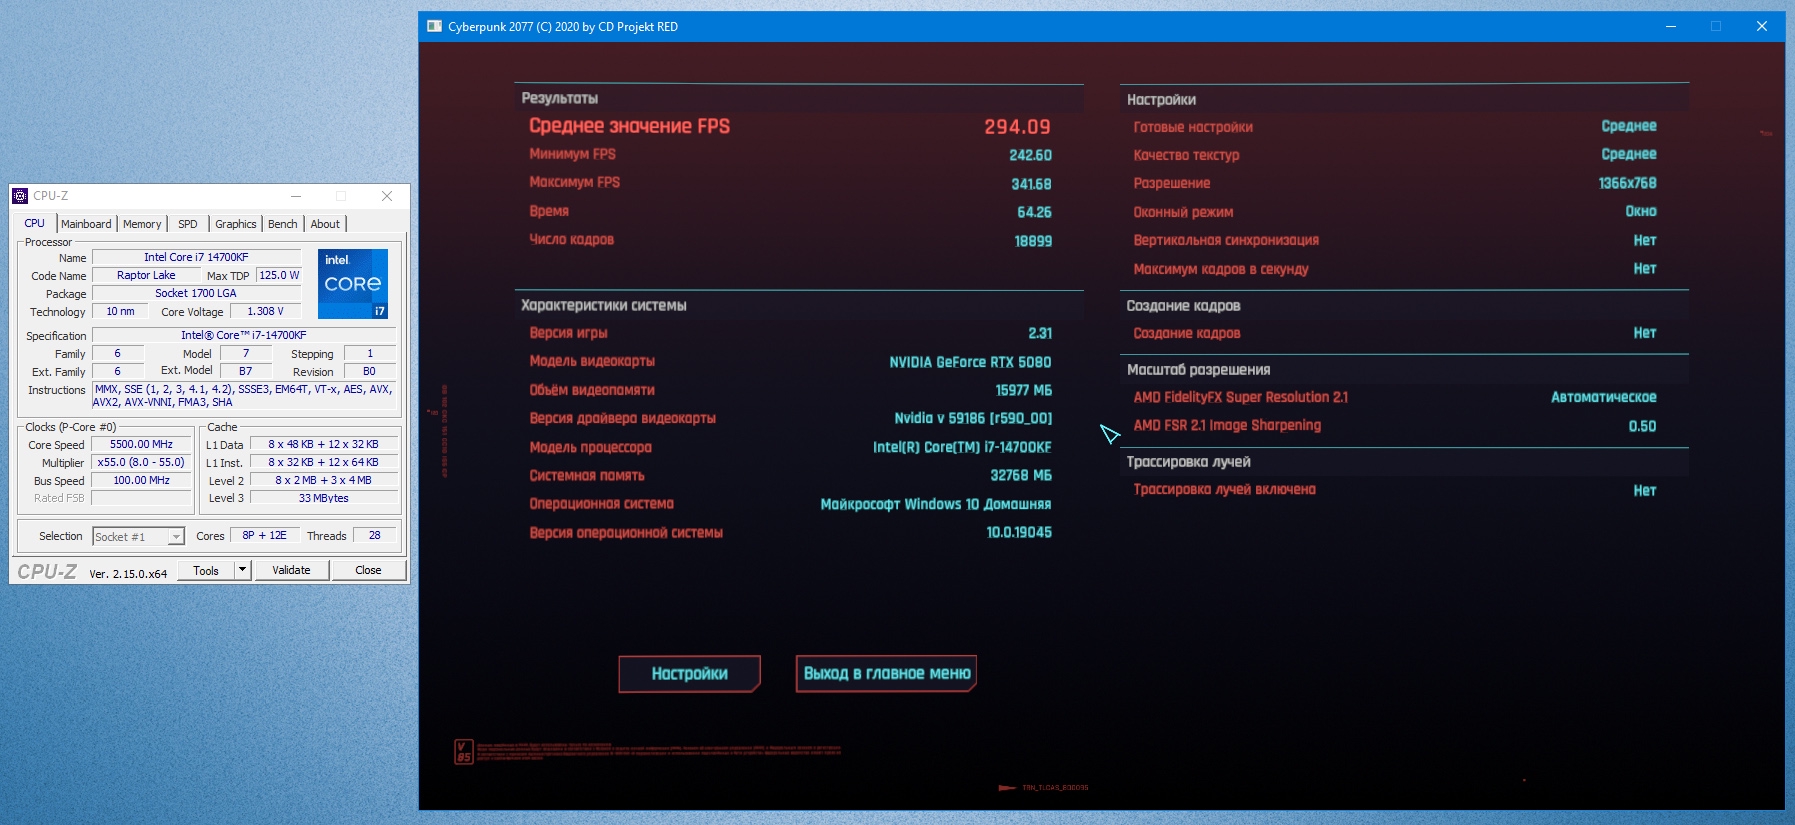
Task: Click the L1 Data cache value
Action: coord(323,444)
